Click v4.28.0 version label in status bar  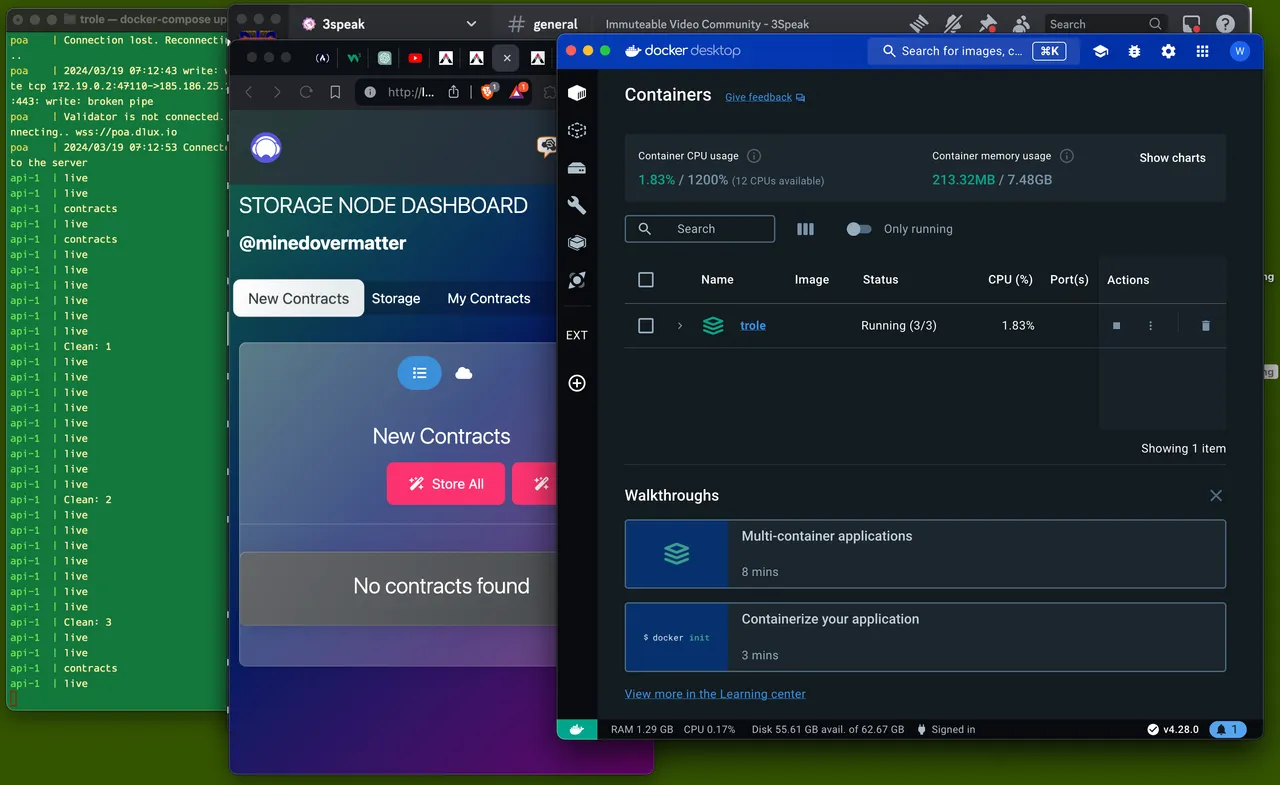click(x=1173, y=730)
